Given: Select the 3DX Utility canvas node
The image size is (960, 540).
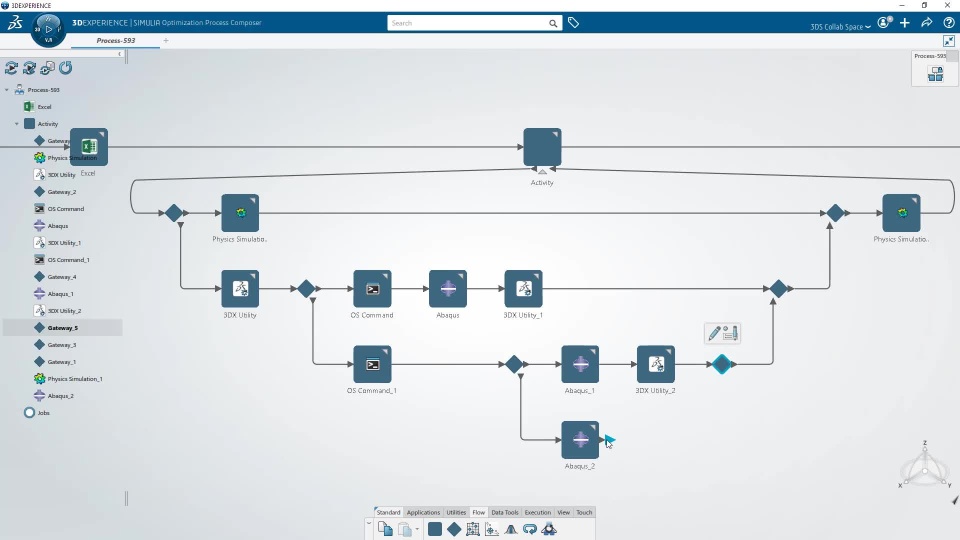Looking at the screenshot, I should [240, 288].
